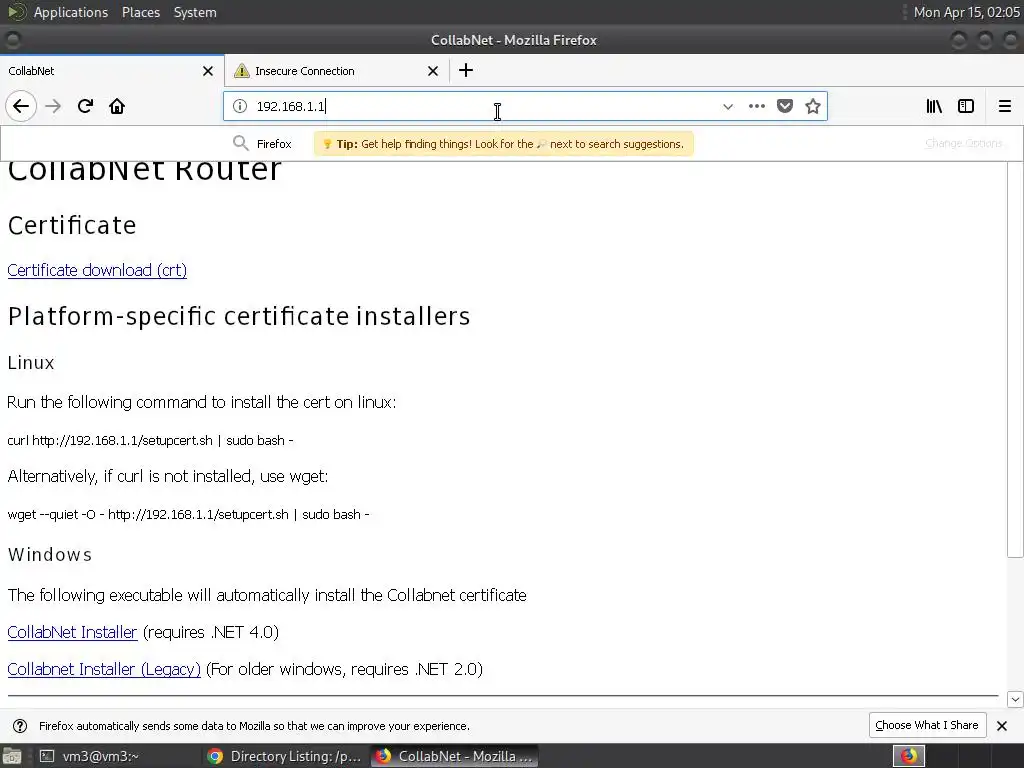
Task: Click Change Options in suggestion dropdown
Action: 963,143
